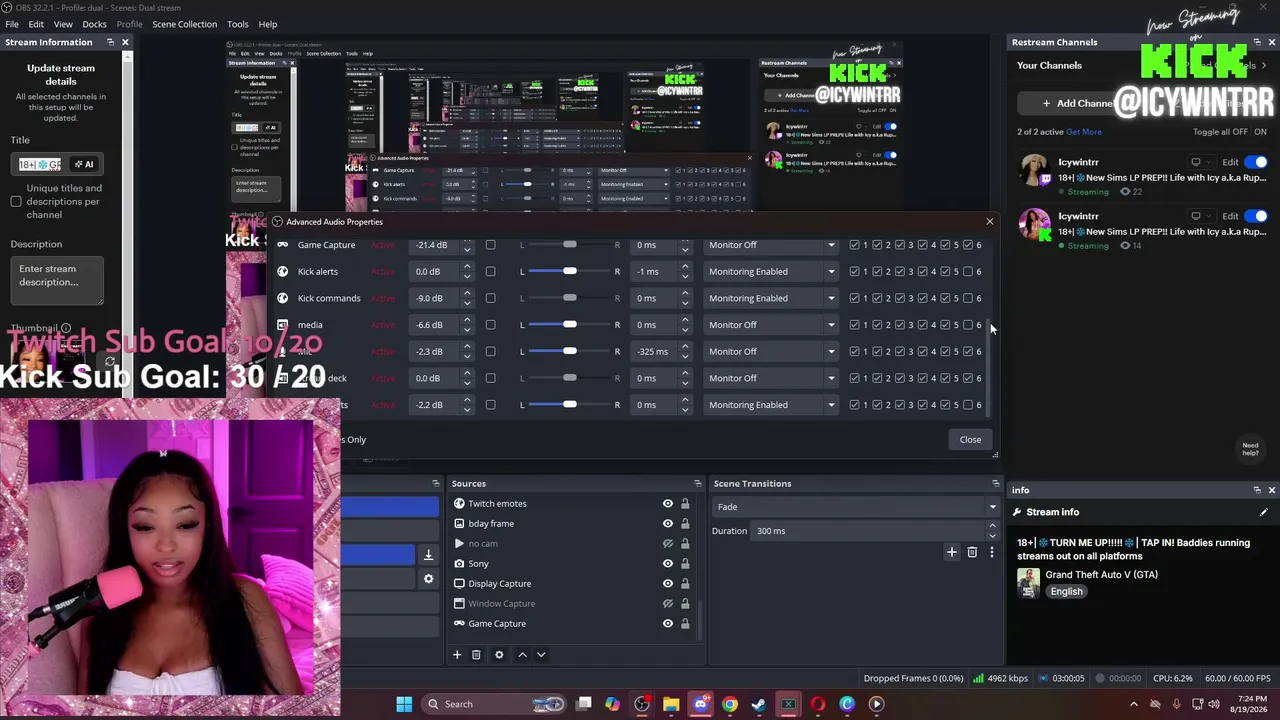Show the no cam source
Viewport: 1280px width, 720px height.
pos(668,544)
